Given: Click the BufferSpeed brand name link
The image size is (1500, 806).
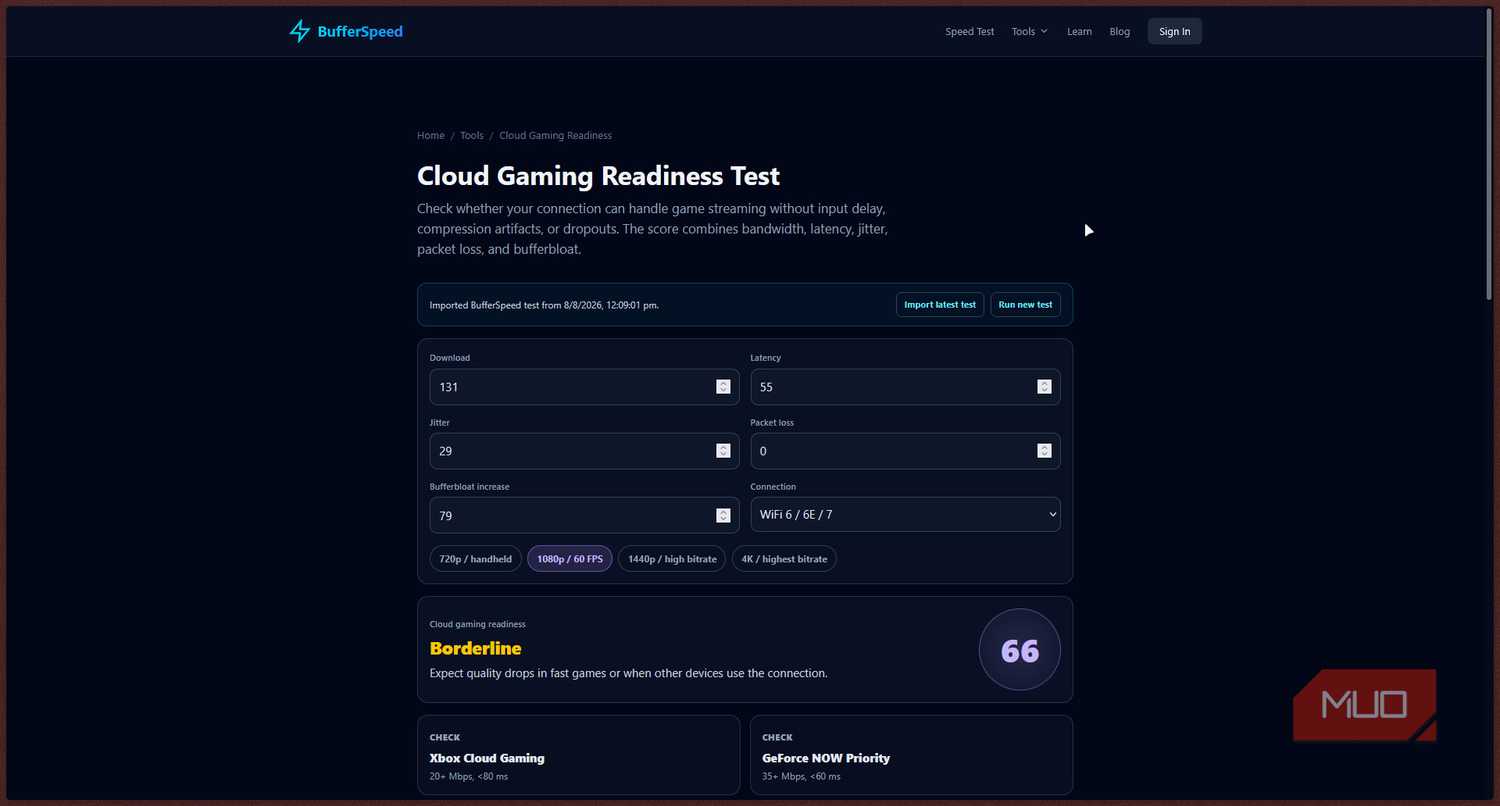Looking at the screenshot, I should pyautogui.click(x=360, y=32).
